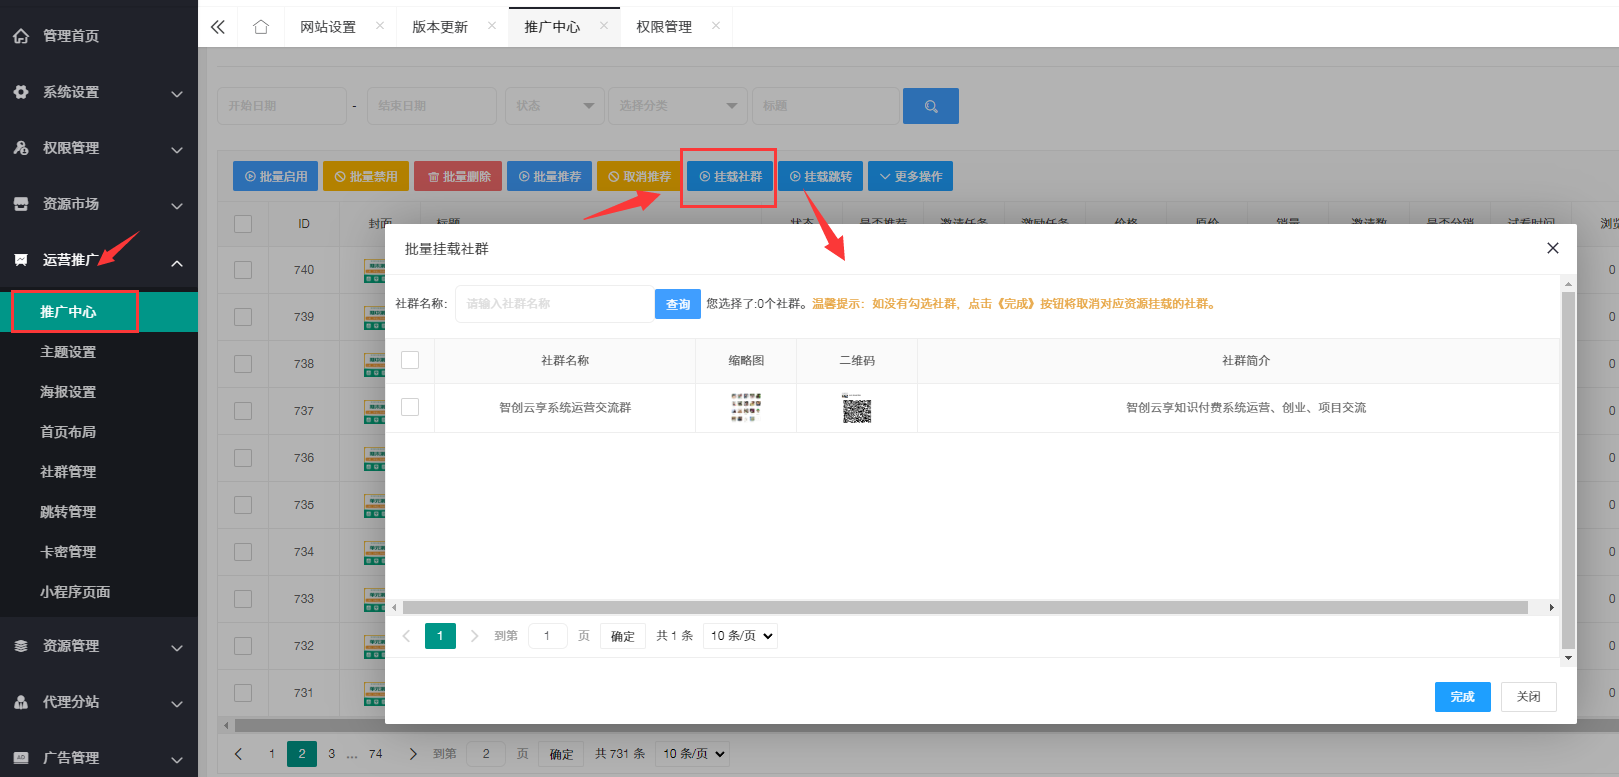Go to next page arrow in dialog pagination
Image resolution: width=1619 pixels, height=777 pixels.
click(474, 636)
